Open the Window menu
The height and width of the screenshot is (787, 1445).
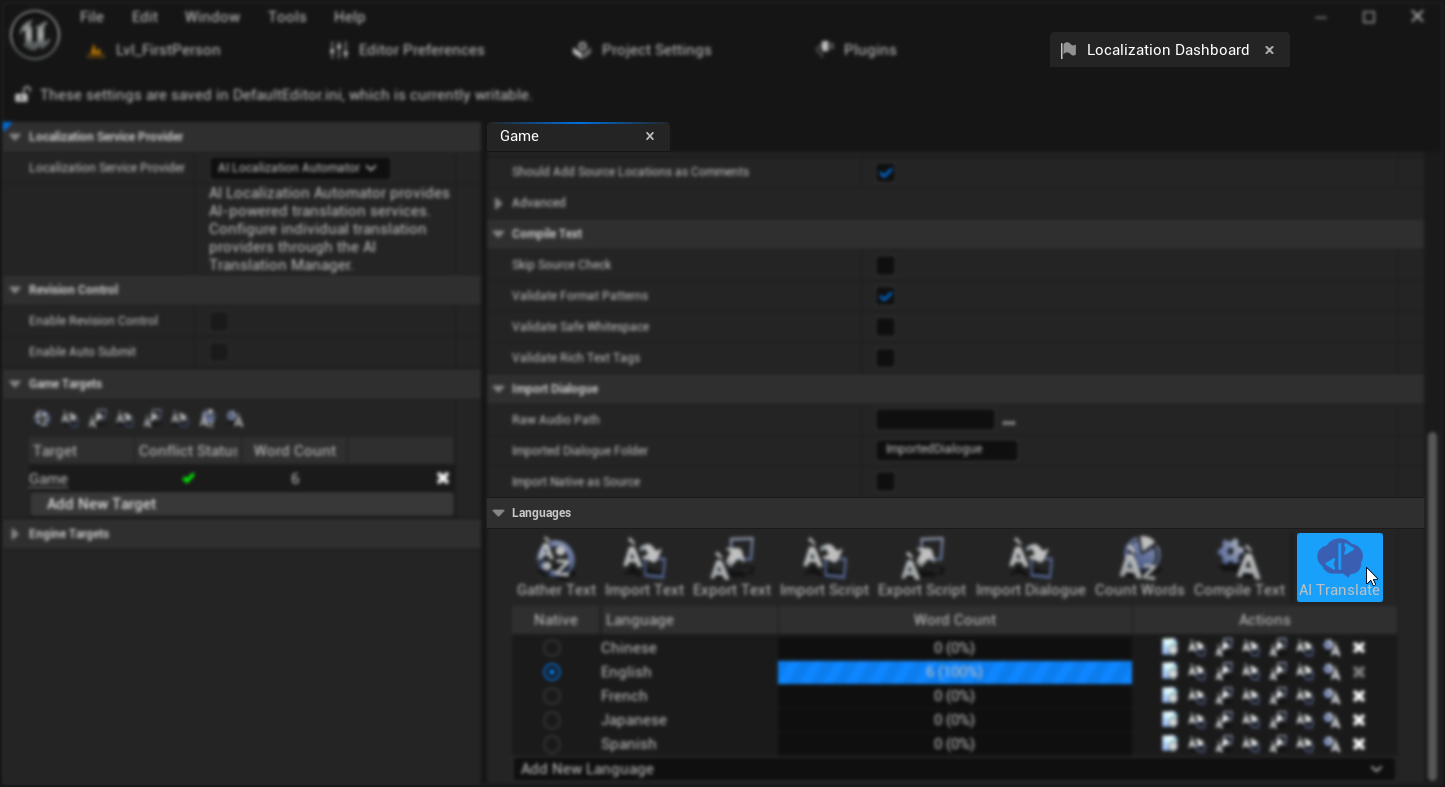pyautogui.click(x=212, y=16)
